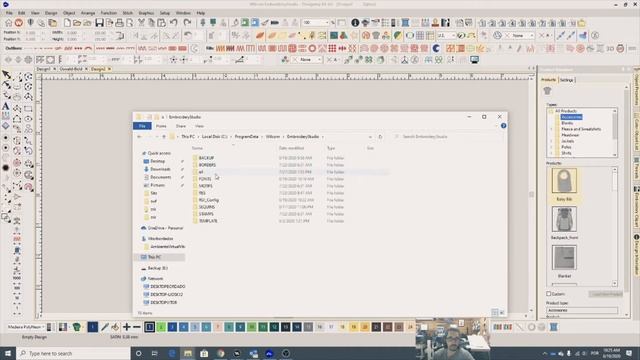Open Chrome from the taskbar
The image size is (640, 360).
click(x=220, y=353)
